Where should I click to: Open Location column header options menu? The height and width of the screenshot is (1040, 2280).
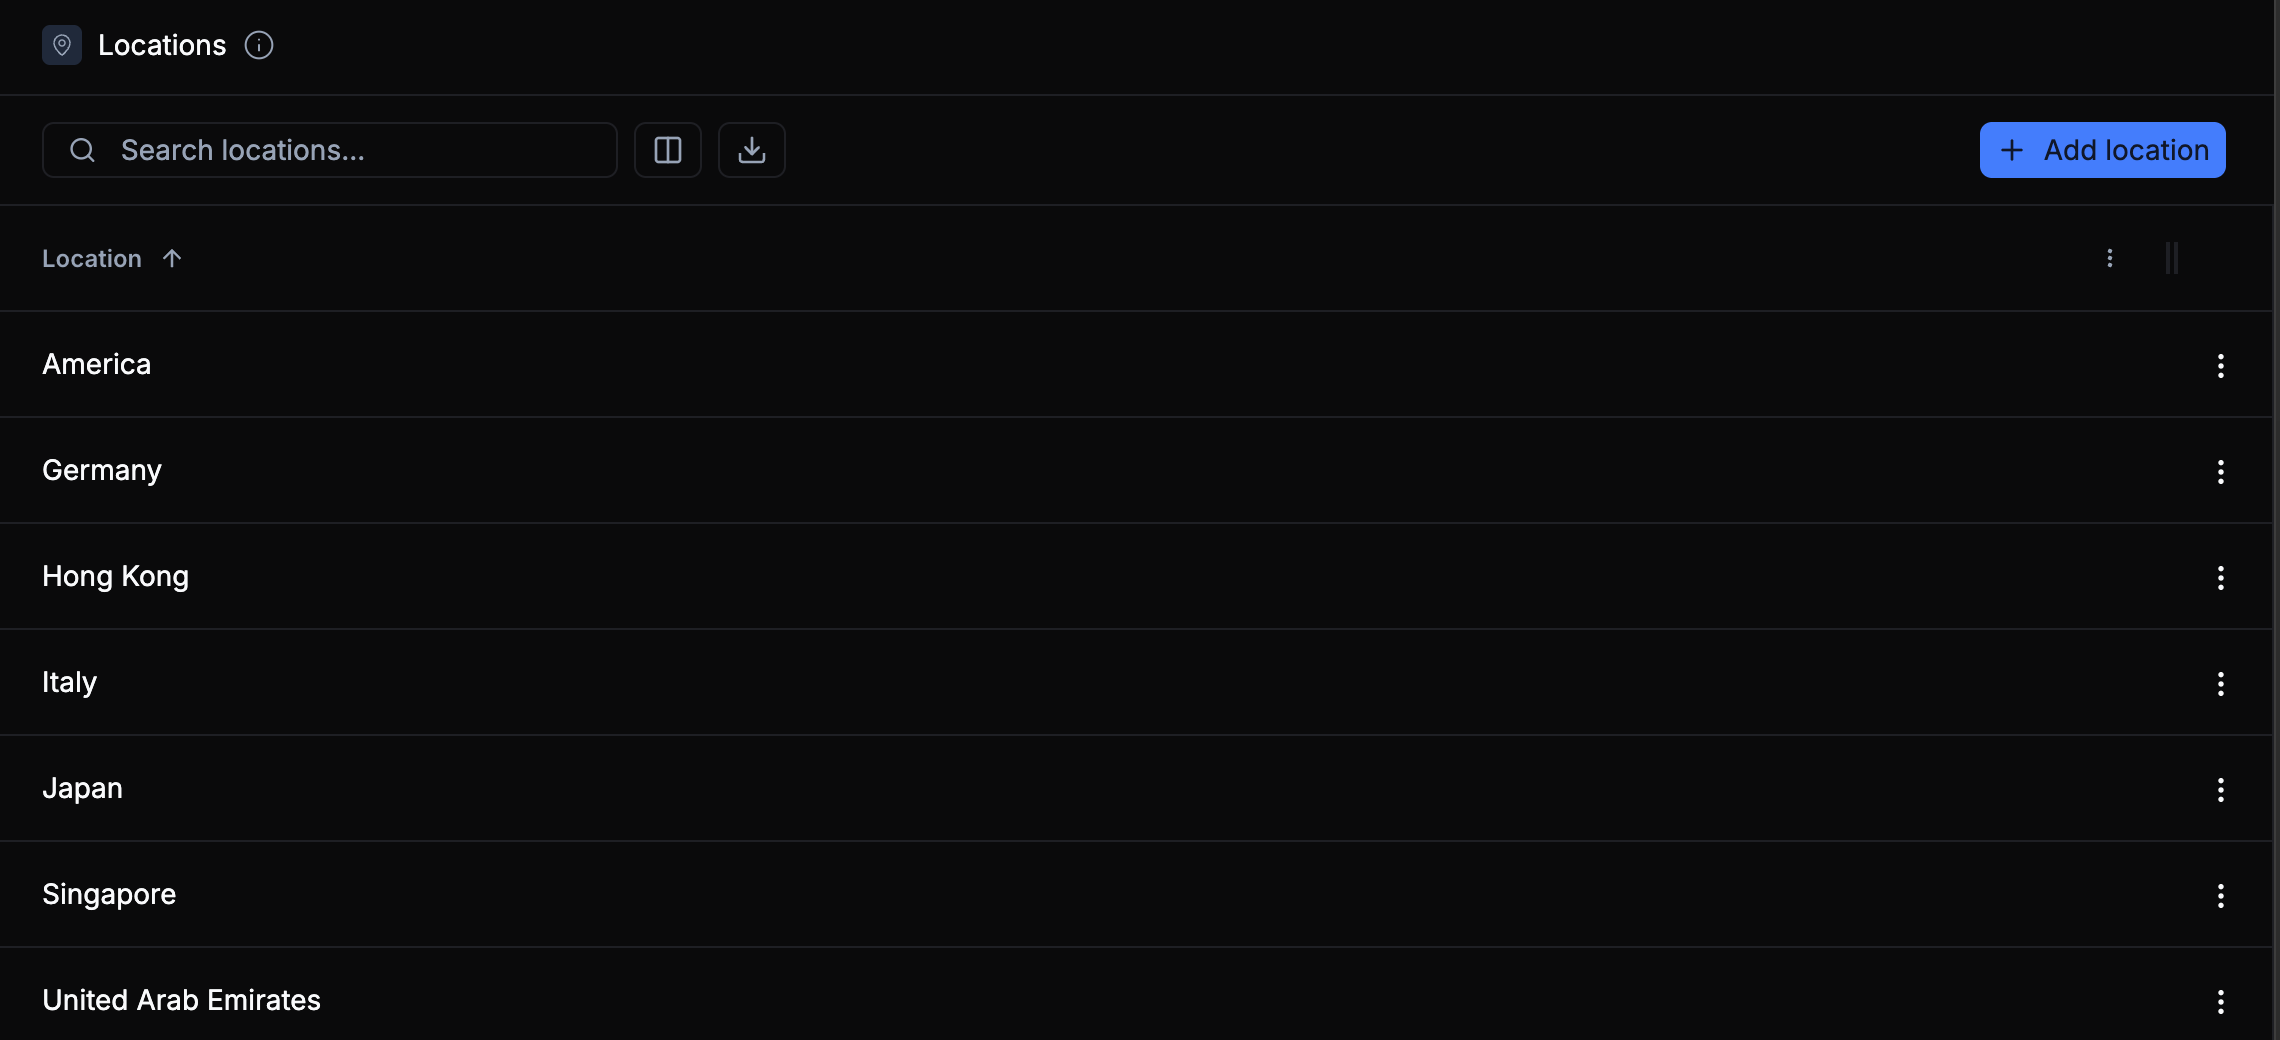[x=2110, y=258]
